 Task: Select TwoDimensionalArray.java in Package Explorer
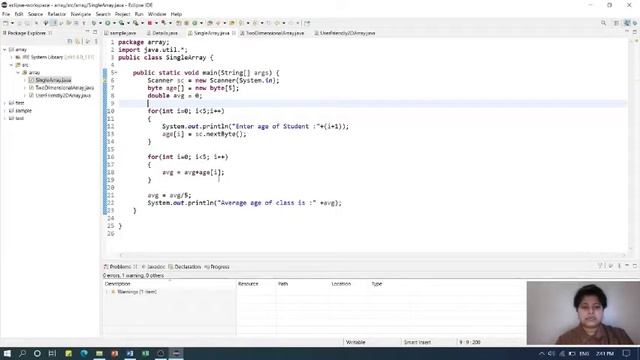click(61, 88)
